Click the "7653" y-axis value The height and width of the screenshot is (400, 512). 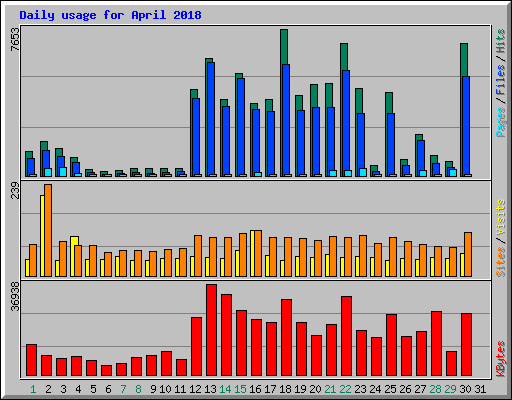point(15,39)
